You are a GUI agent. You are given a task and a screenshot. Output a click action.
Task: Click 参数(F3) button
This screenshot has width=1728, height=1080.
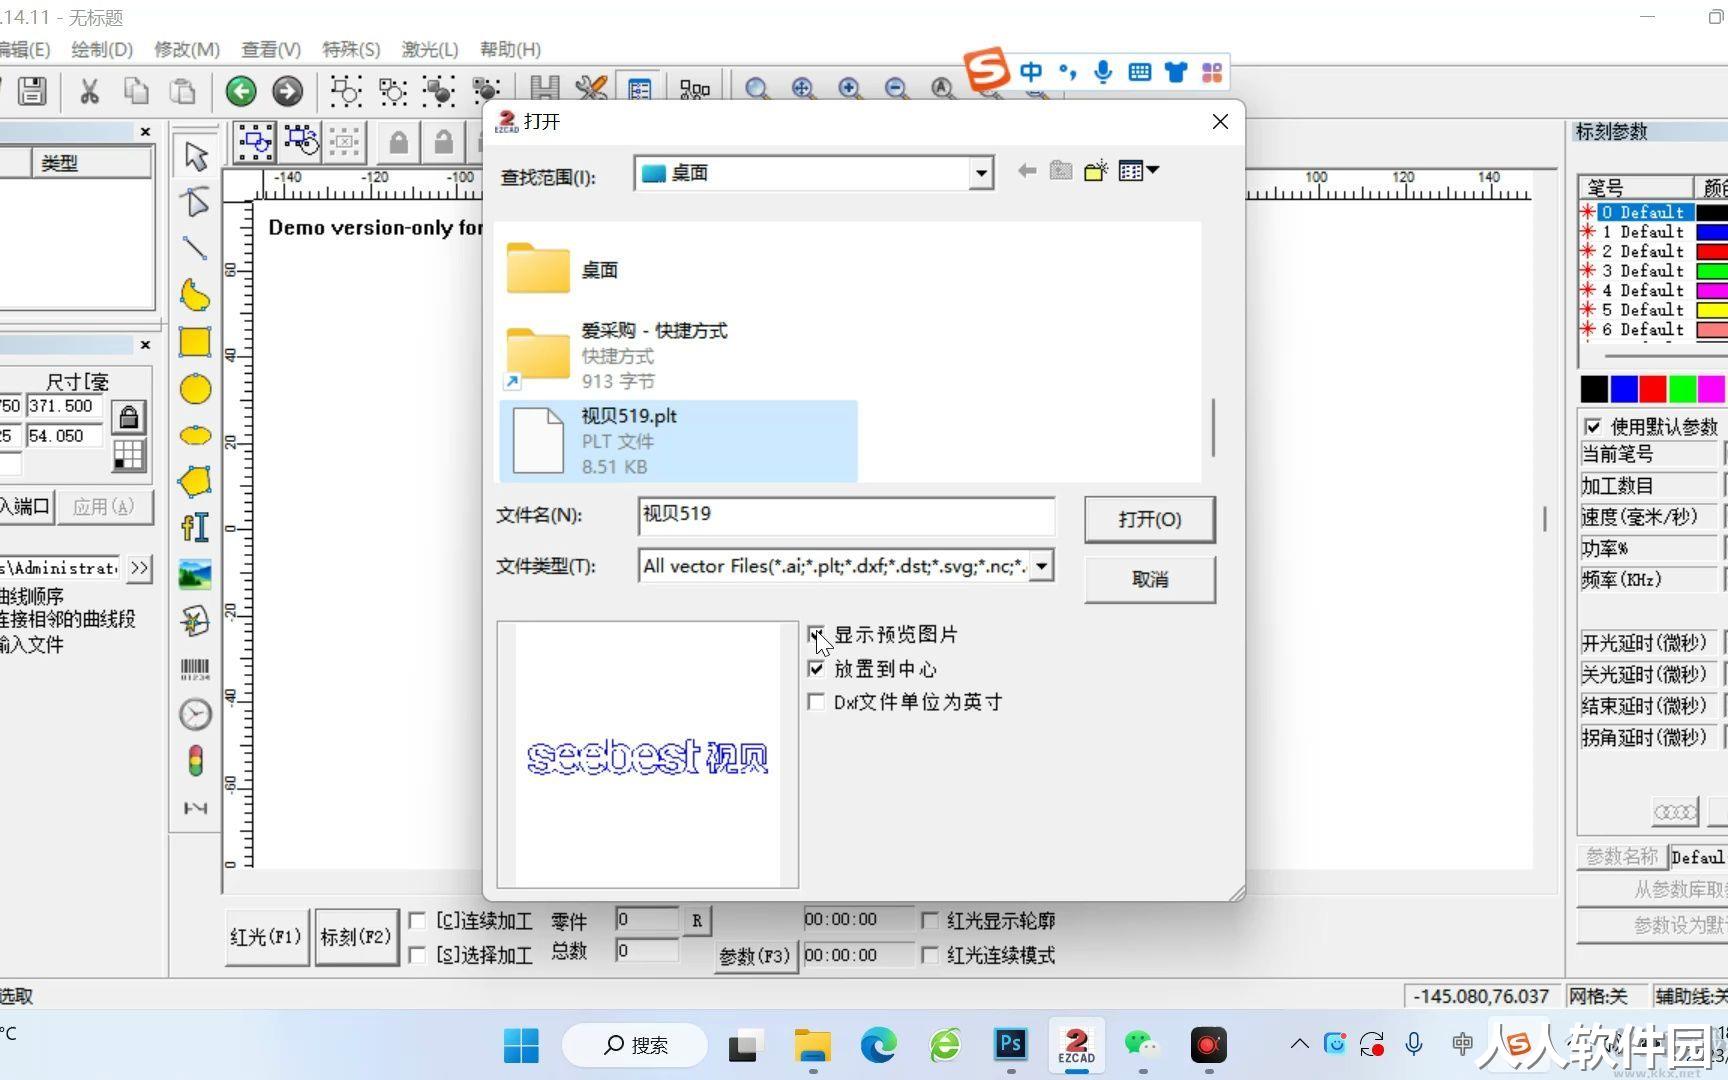pos(754,956)
